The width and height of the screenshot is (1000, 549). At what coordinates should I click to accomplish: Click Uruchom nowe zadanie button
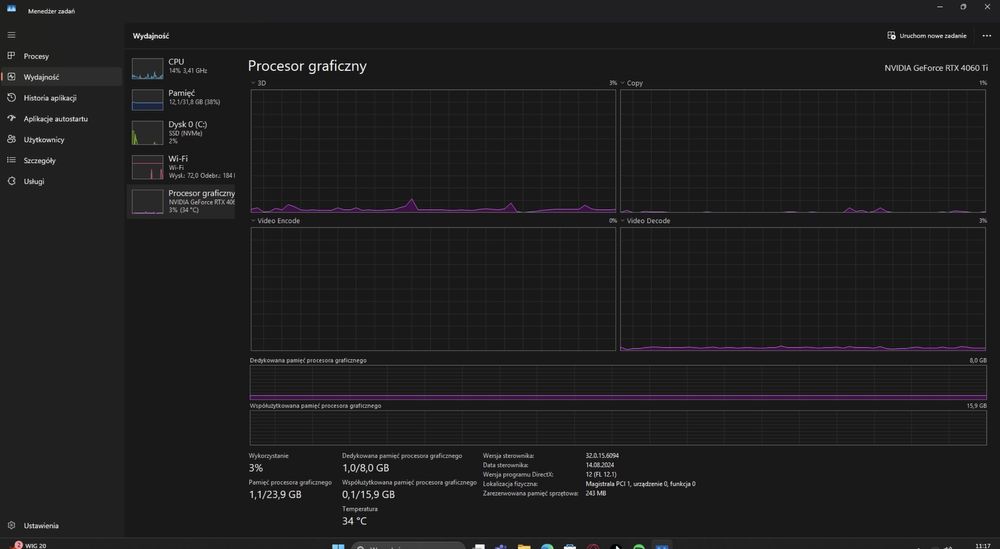click(927, 36)
